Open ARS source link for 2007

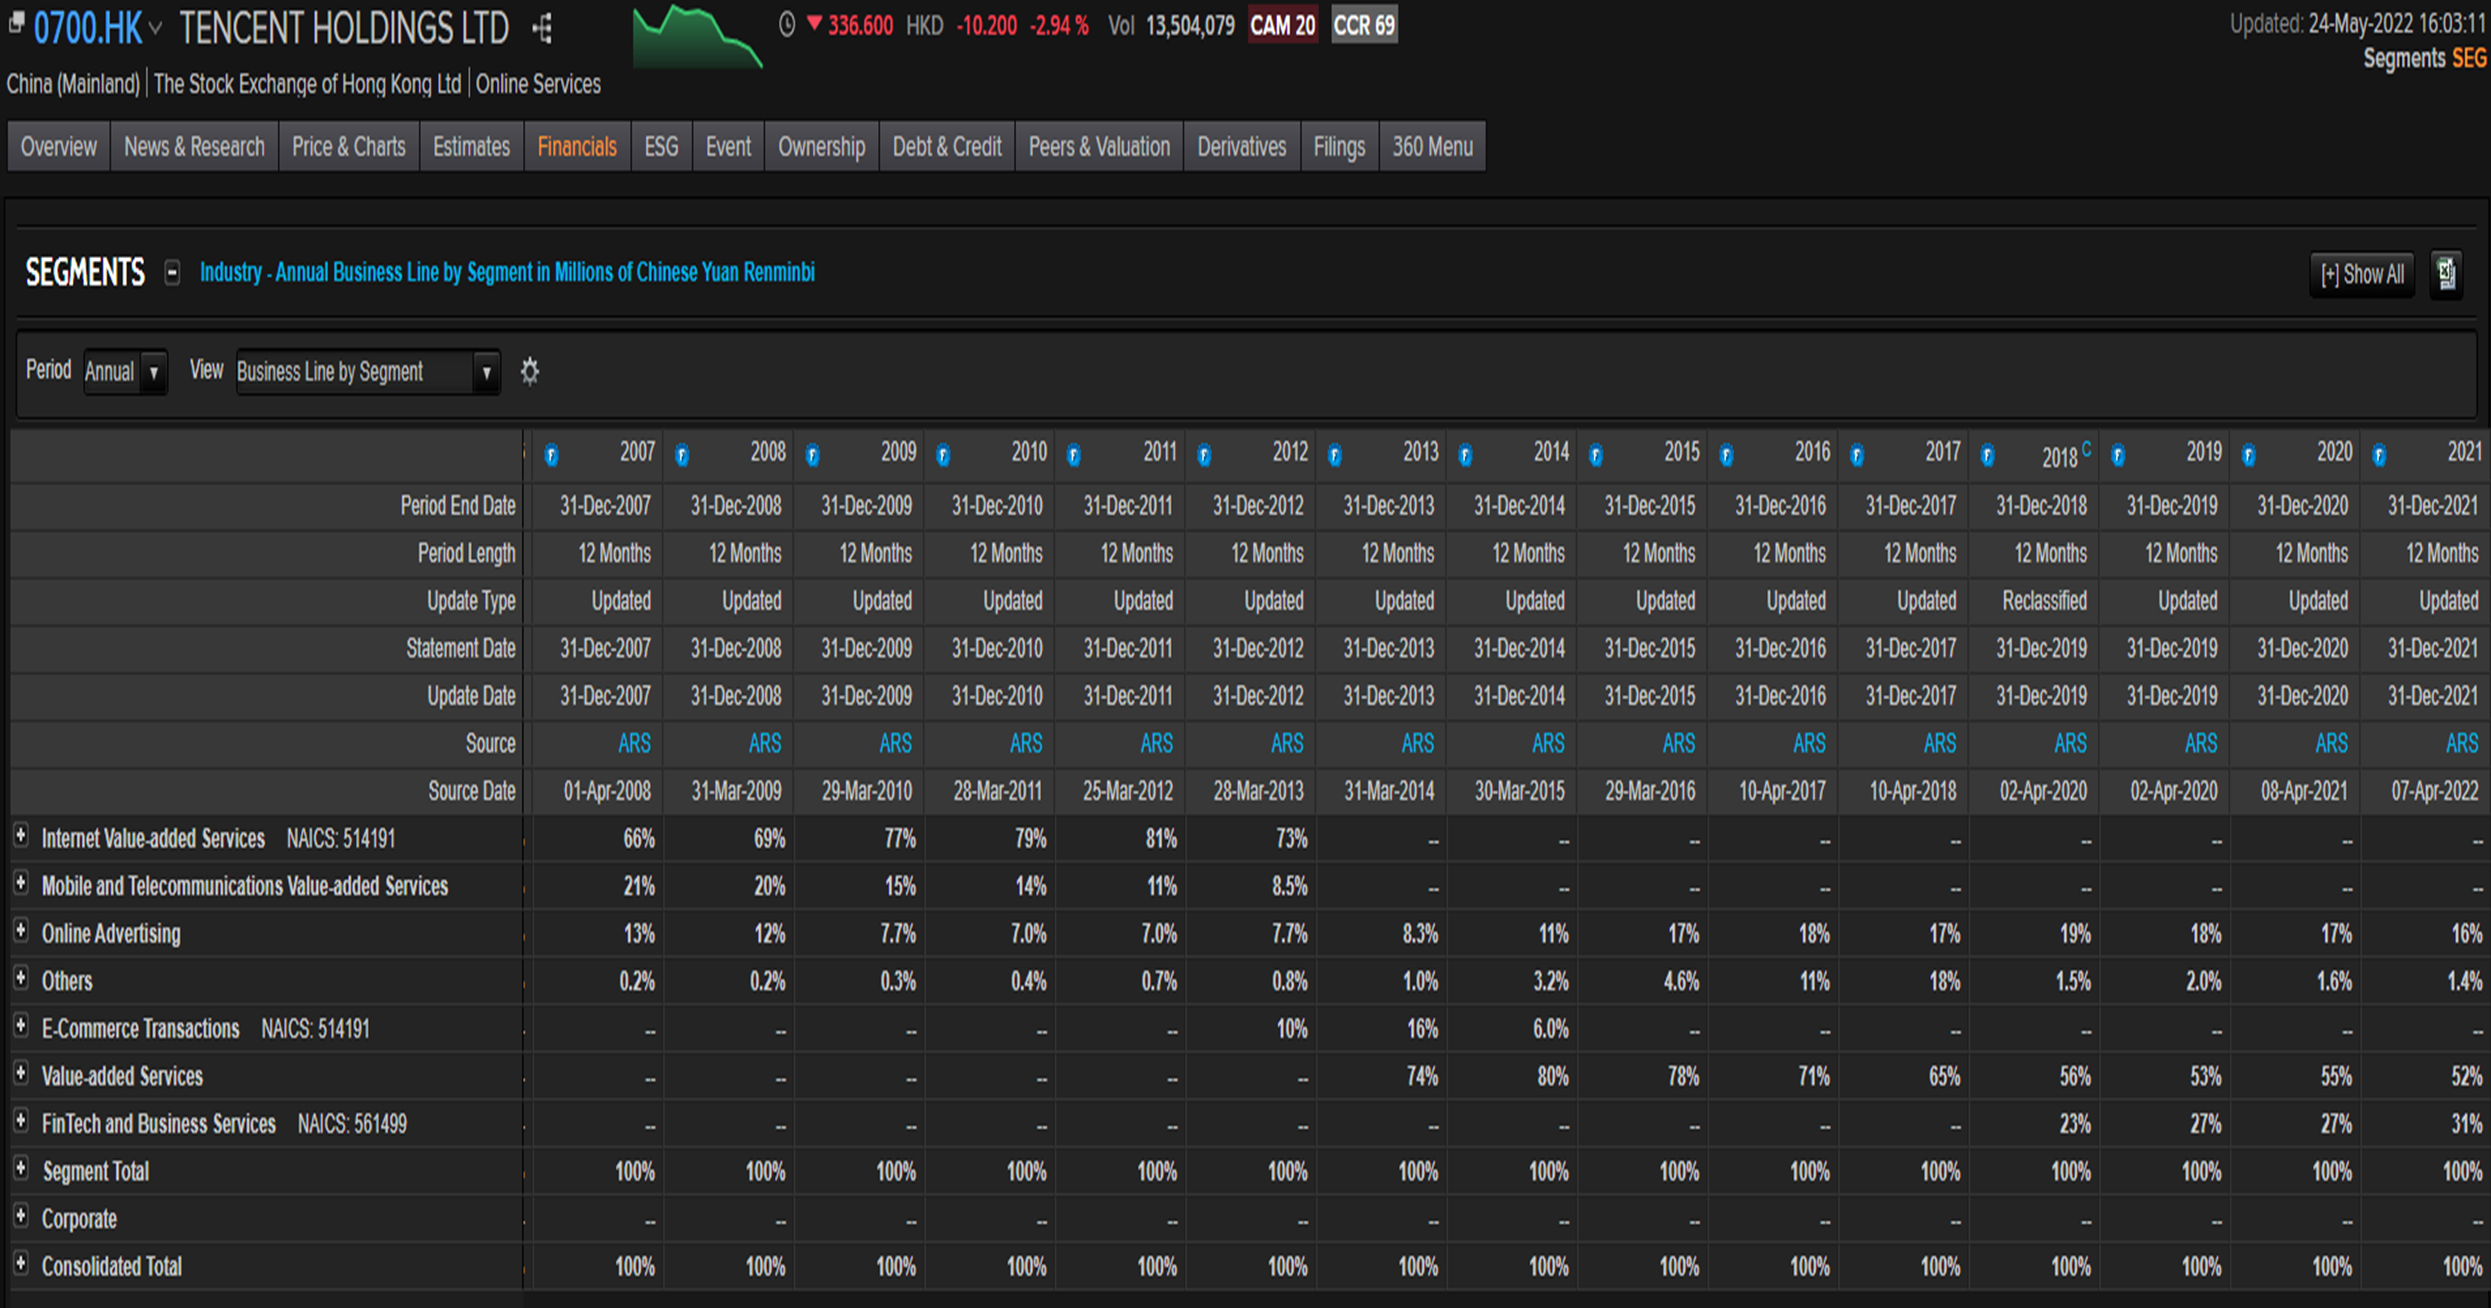click(x=634, y=743)
